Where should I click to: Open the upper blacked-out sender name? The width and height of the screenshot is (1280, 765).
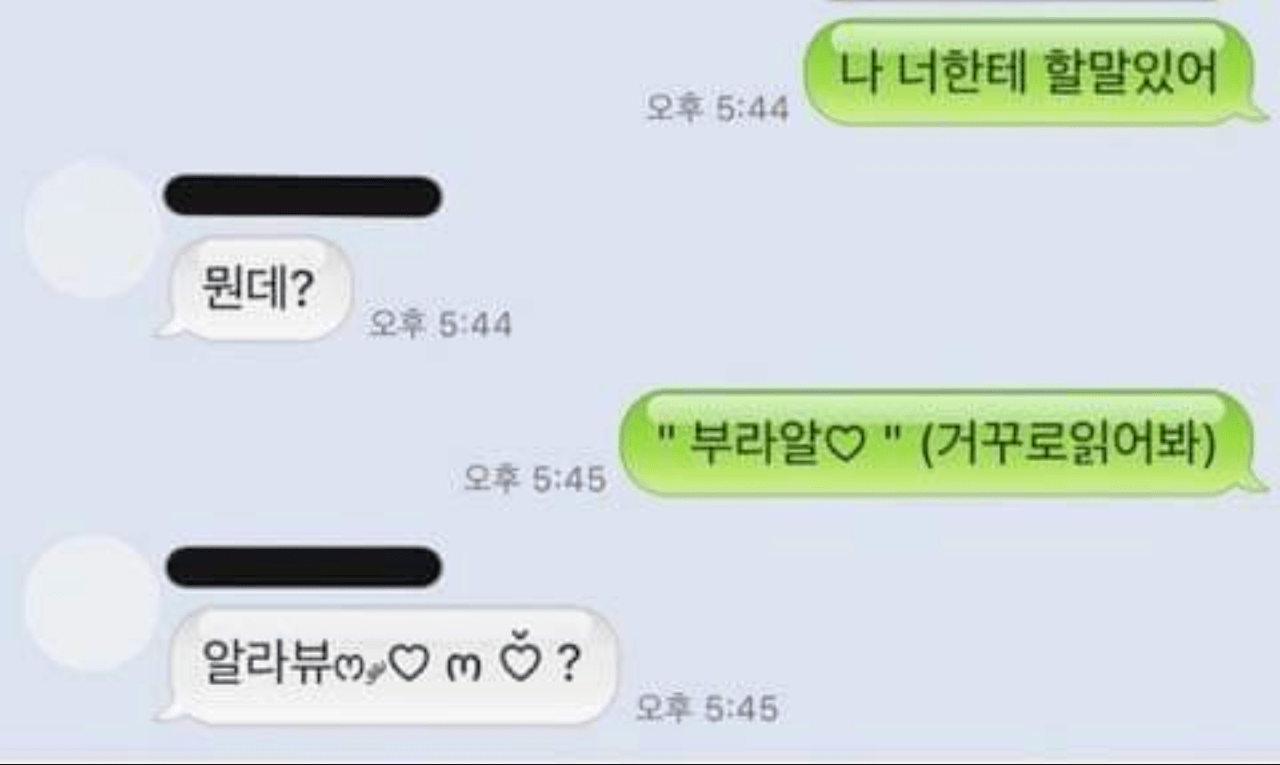click(x=302, y=196)
